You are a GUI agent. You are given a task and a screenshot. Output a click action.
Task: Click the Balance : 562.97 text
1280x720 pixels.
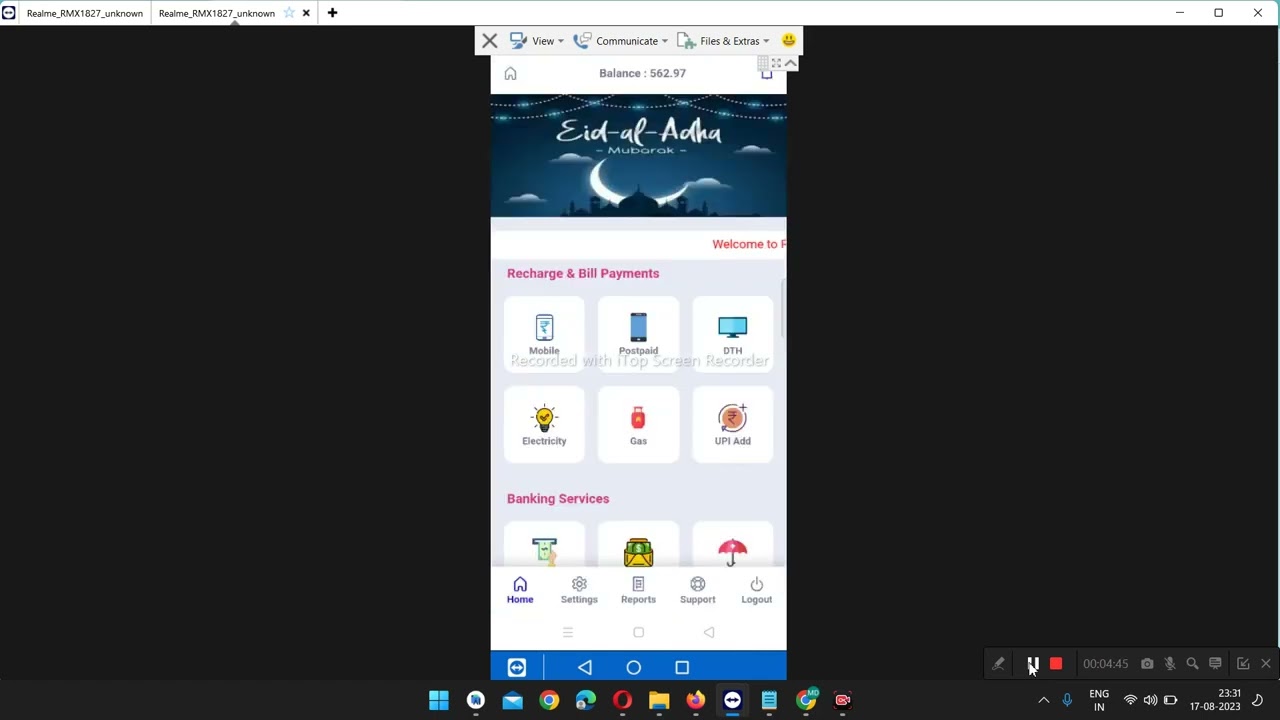[642, 73]
